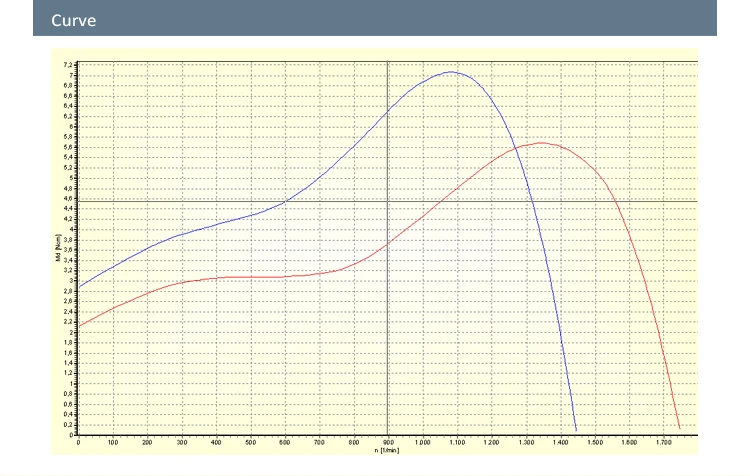The height and width of the screenshot is (476, 750).
Task: Click the y-axis label "2,2"
Action: 68,322
